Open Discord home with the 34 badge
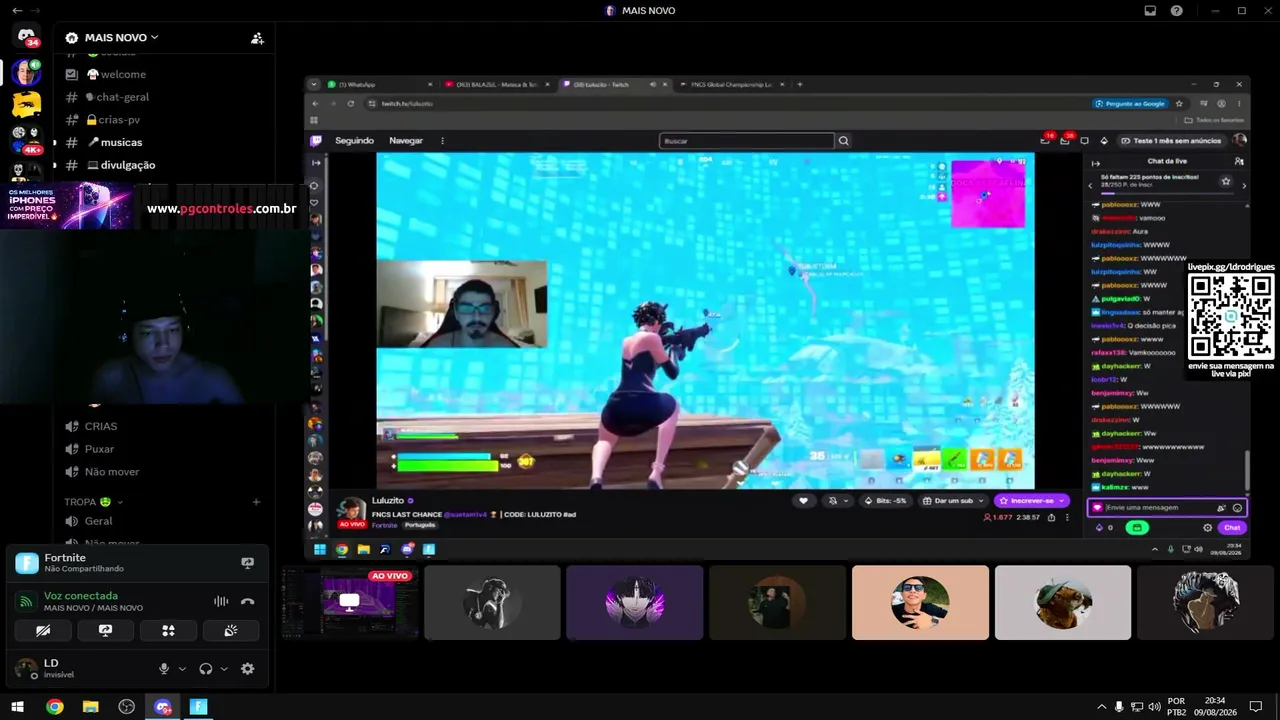Image resolution: width=1280 pixels, height=720 pixels. [26, 38]
